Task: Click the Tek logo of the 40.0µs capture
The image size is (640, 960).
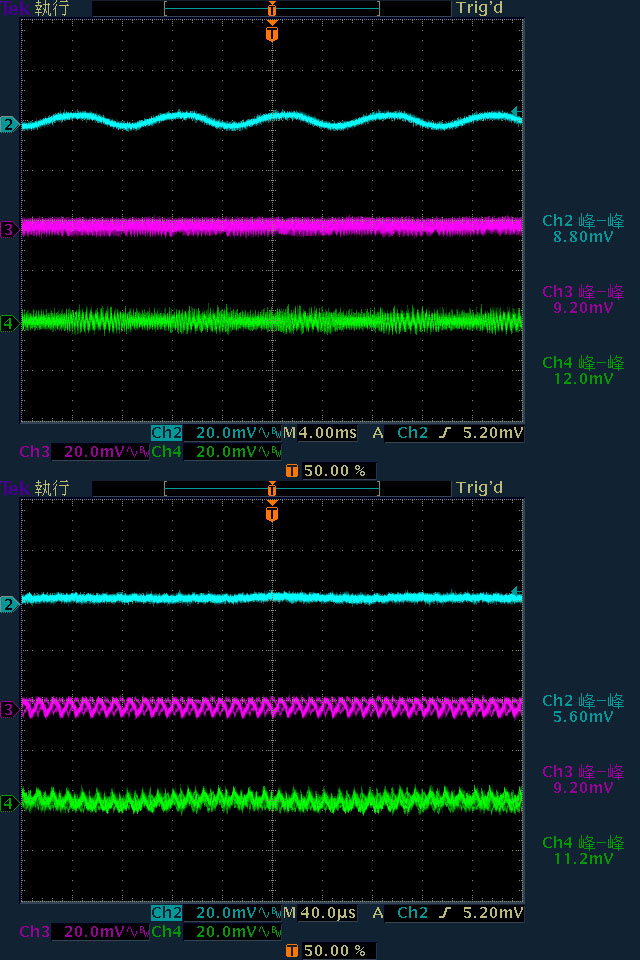Action: [15, 488]
